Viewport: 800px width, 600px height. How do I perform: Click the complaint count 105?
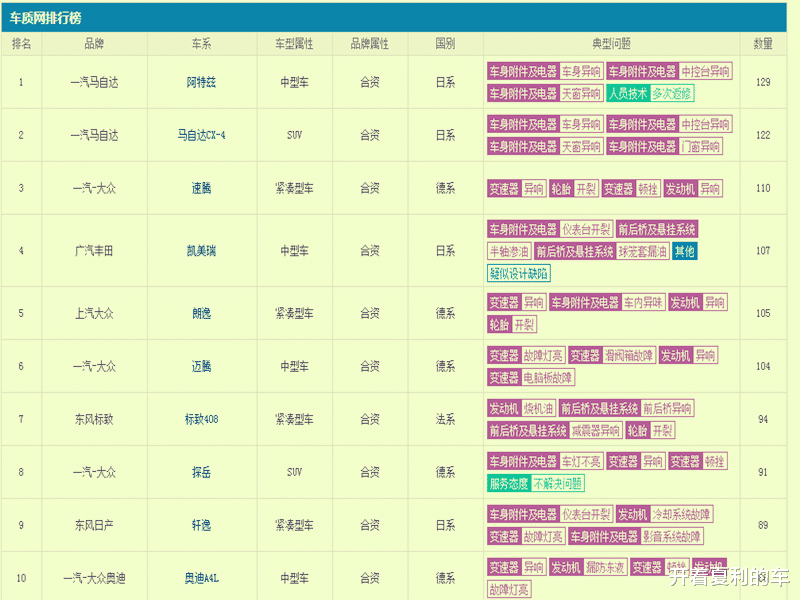click(763, 313)
